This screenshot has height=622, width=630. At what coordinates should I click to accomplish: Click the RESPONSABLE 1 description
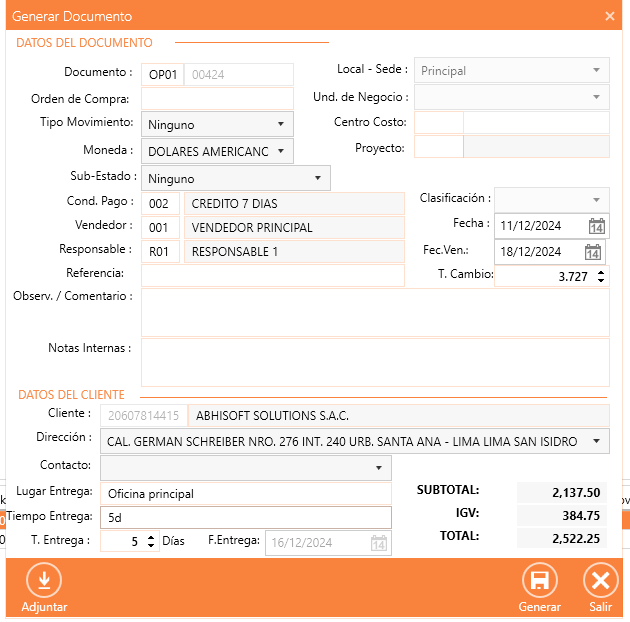click(295, 252)
